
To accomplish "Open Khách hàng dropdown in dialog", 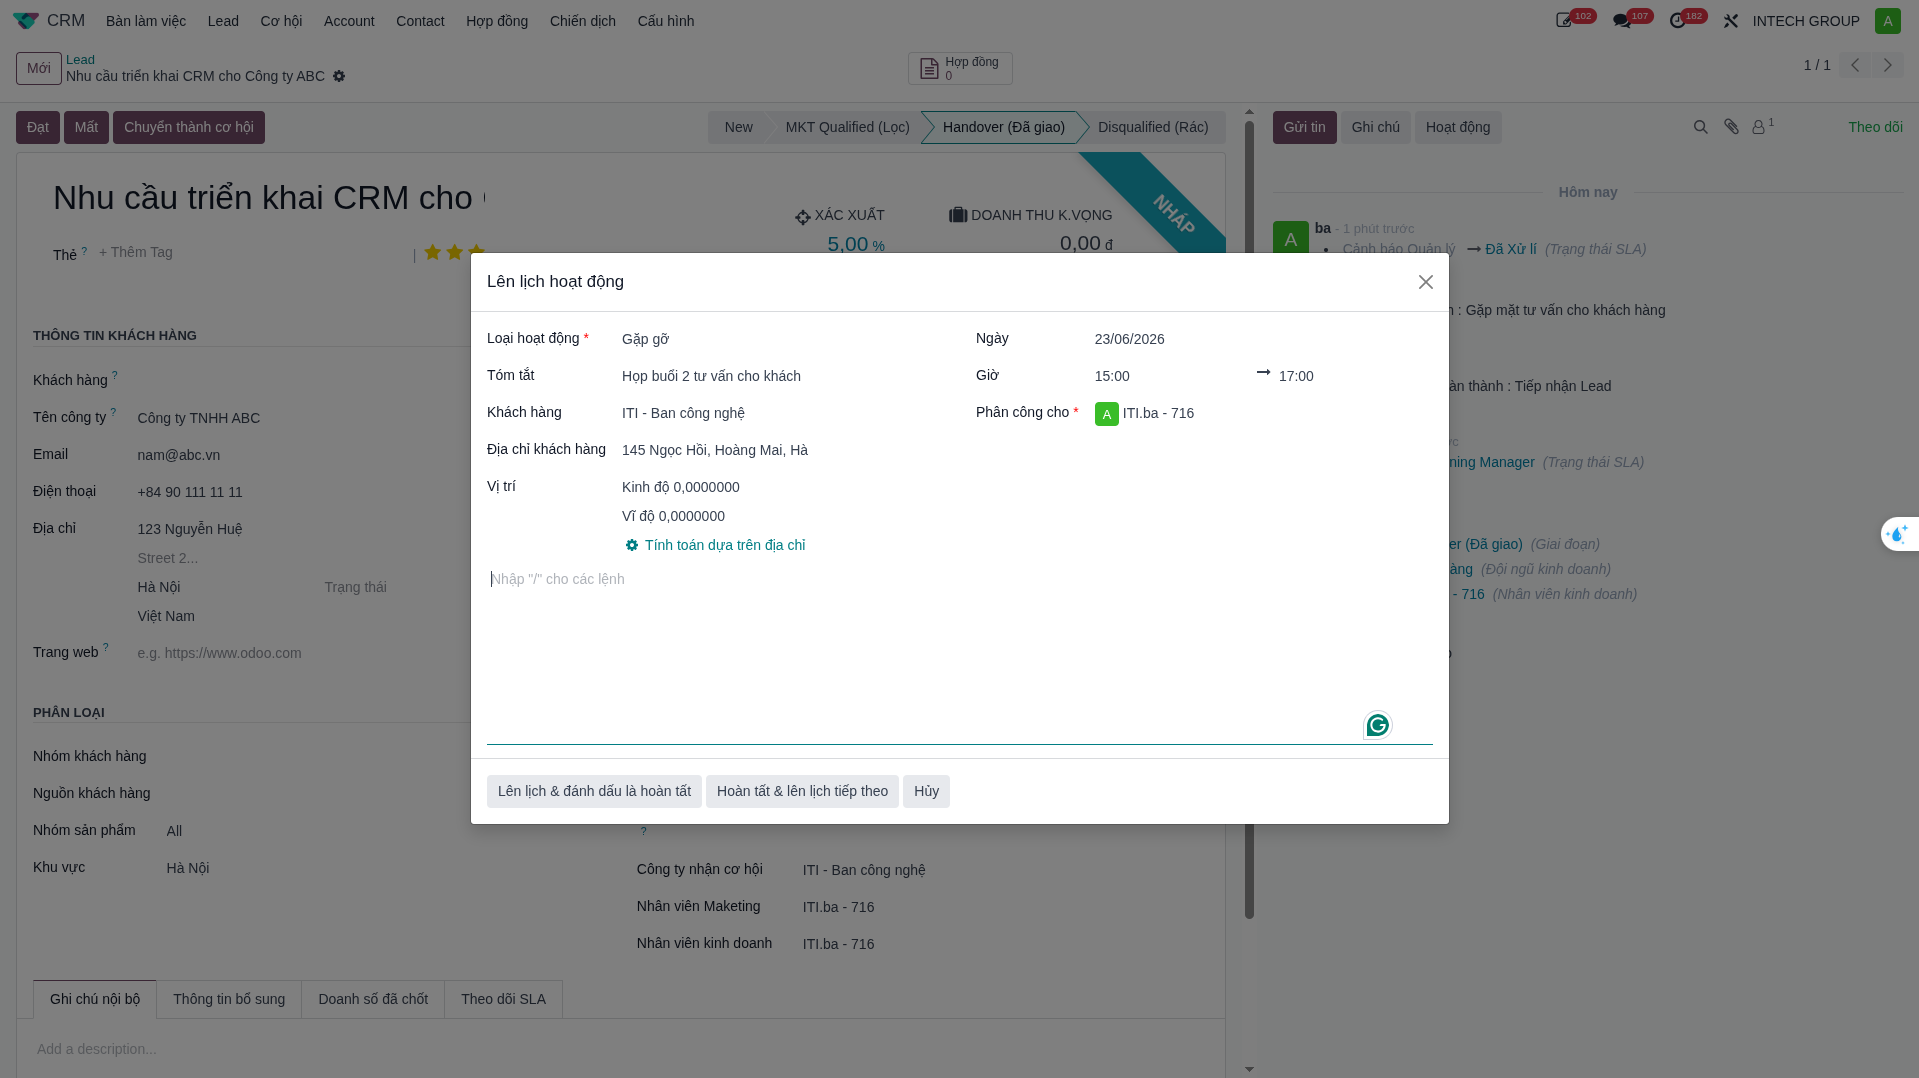I will click(785, 413).
